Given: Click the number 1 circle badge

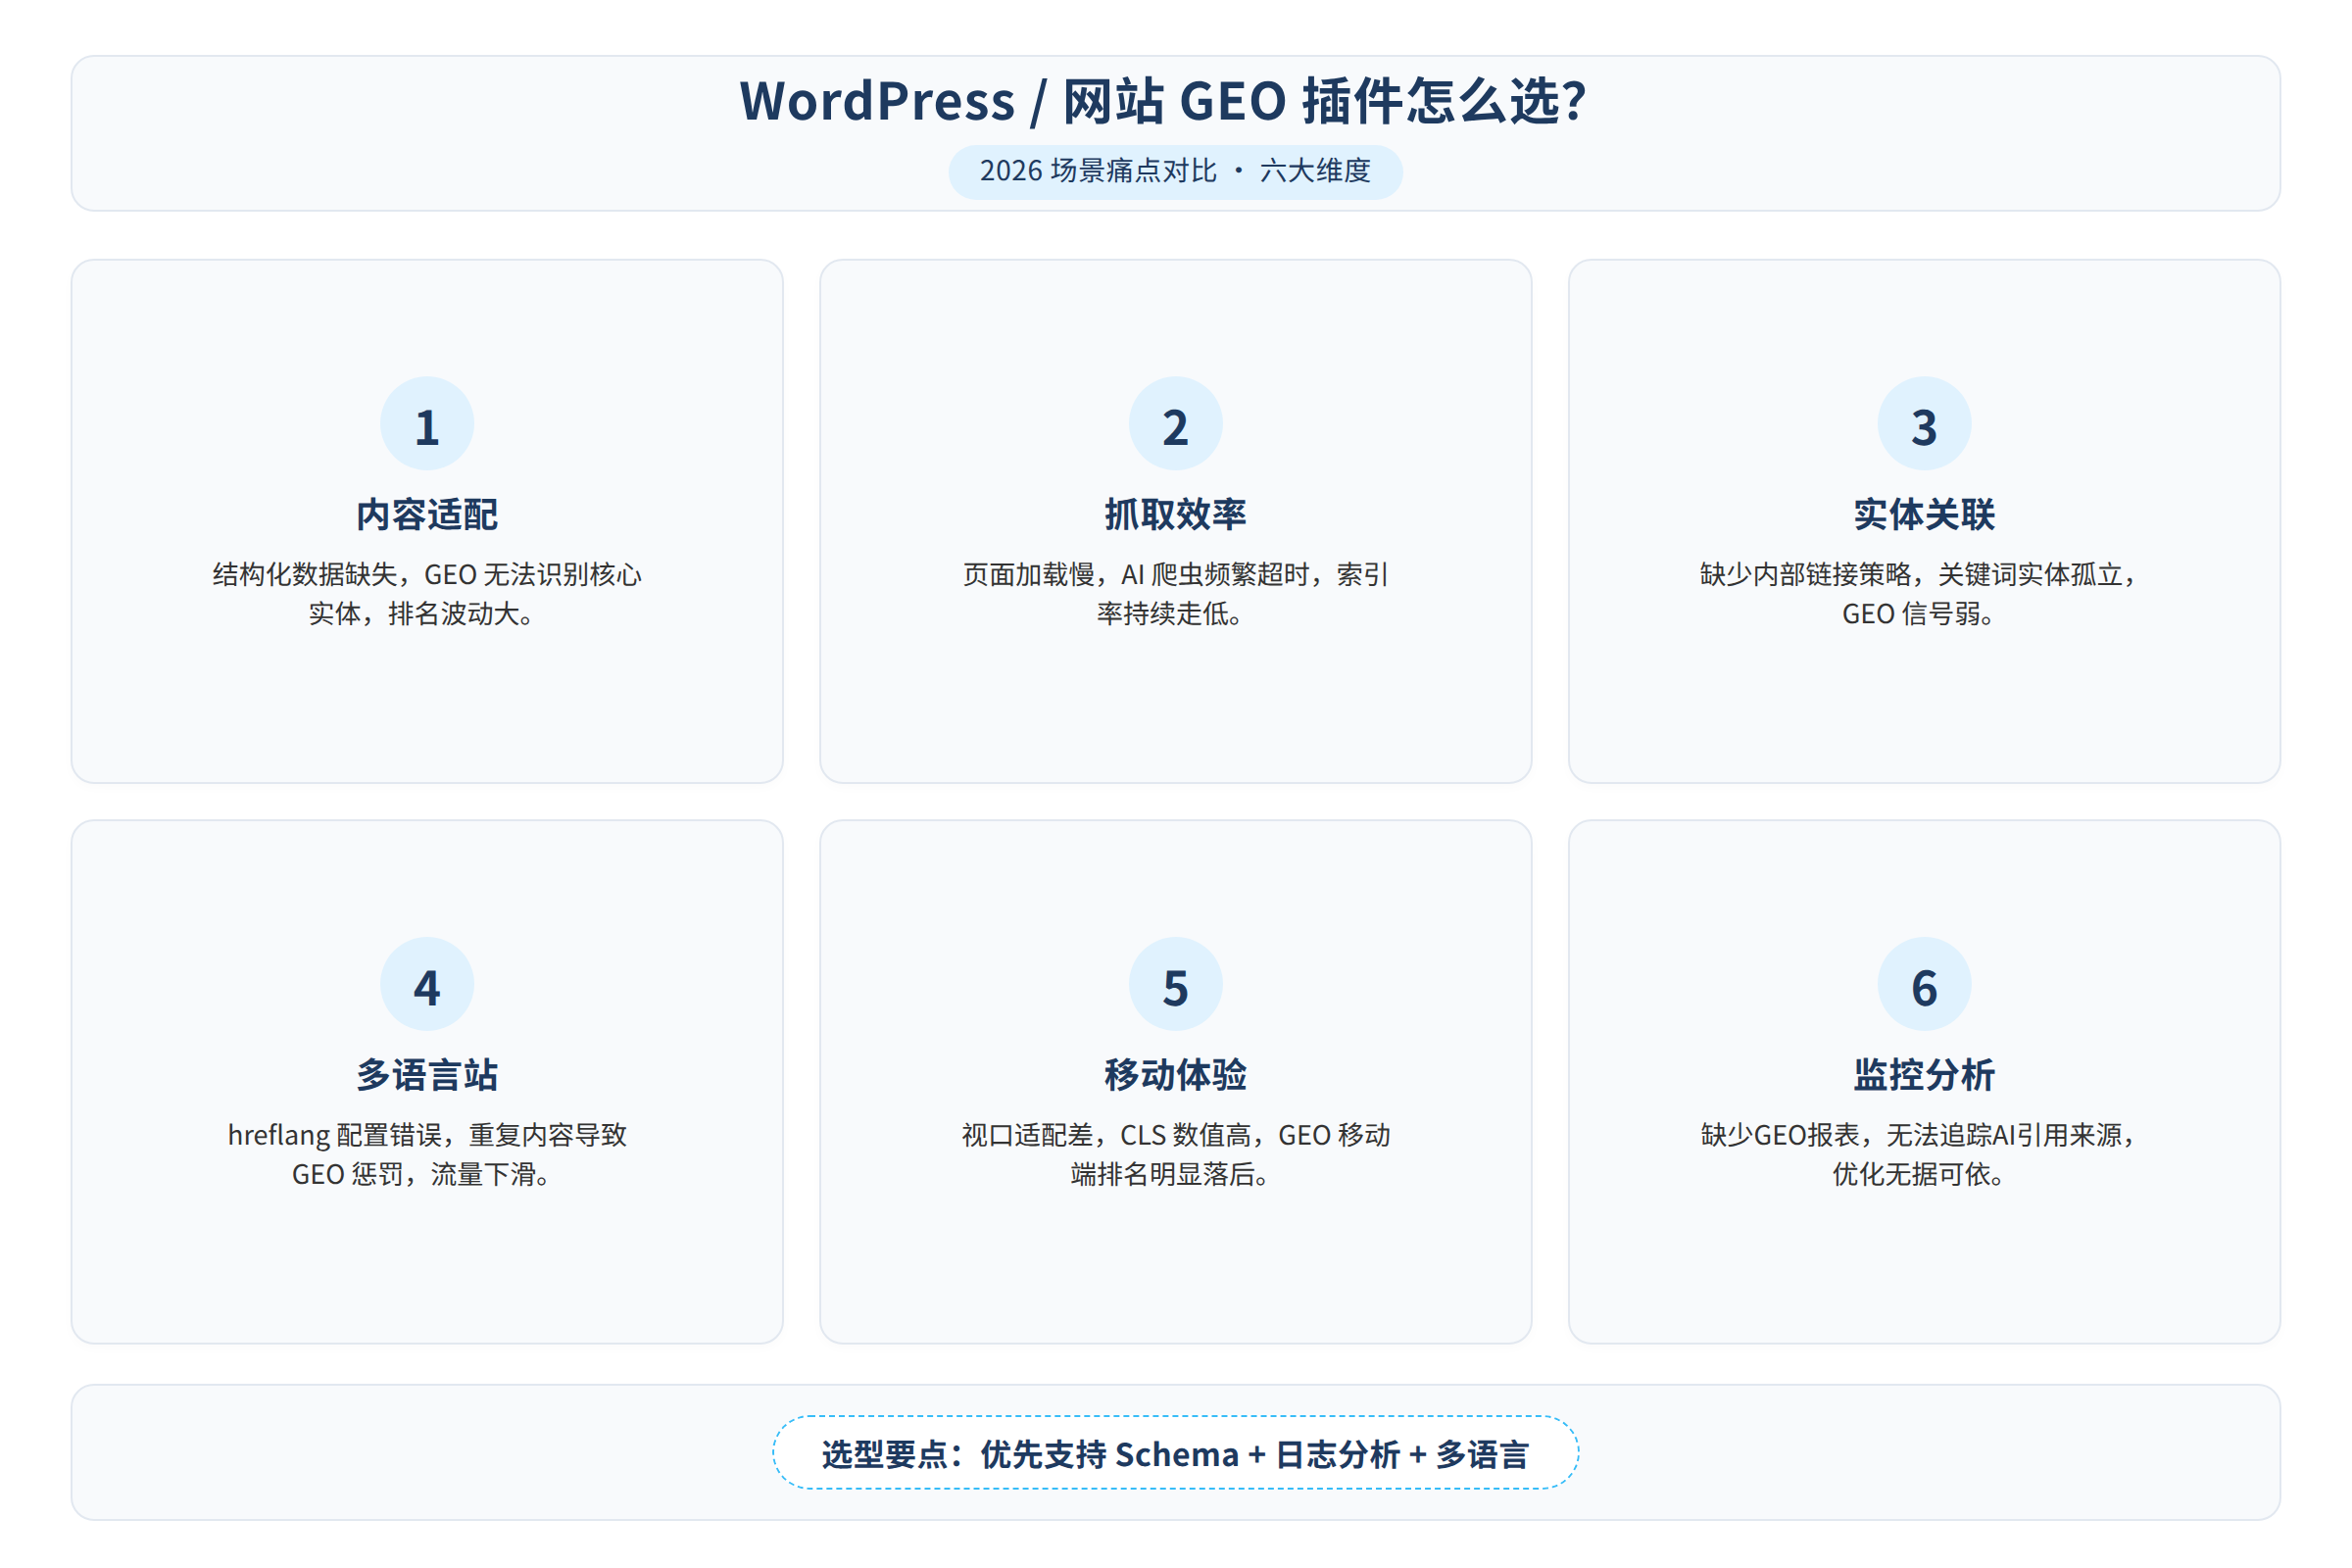Looking at the screenshot, I should [427, 423].
